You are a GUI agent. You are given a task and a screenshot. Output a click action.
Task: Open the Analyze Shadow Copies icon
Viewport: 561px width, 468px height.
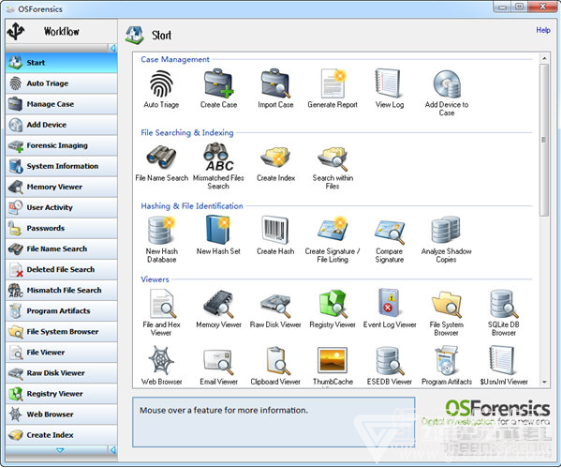(x=446, y=230)
